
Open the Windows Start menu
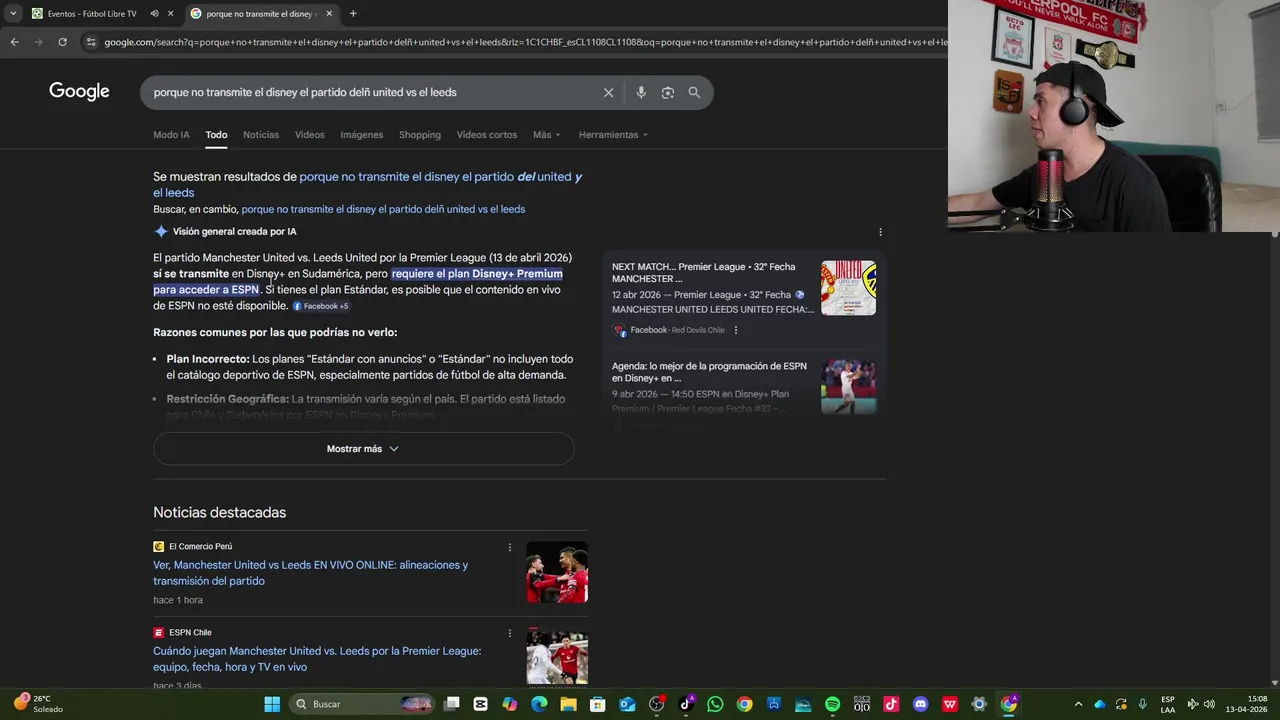pos(272,704)
